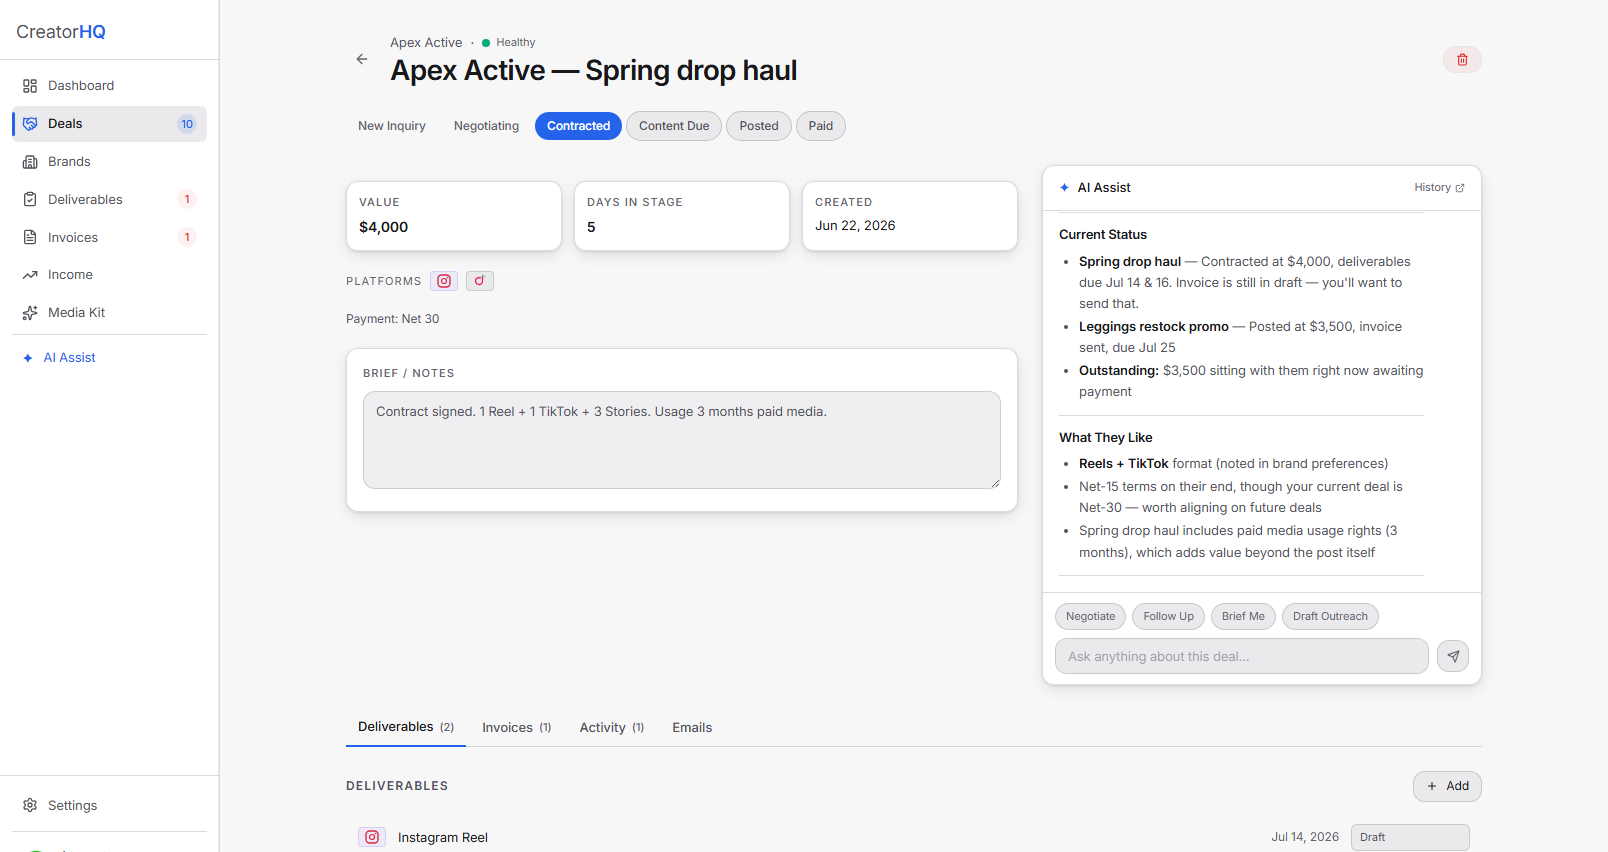
Task: Set deal stage to Posted
Action: 759,126
